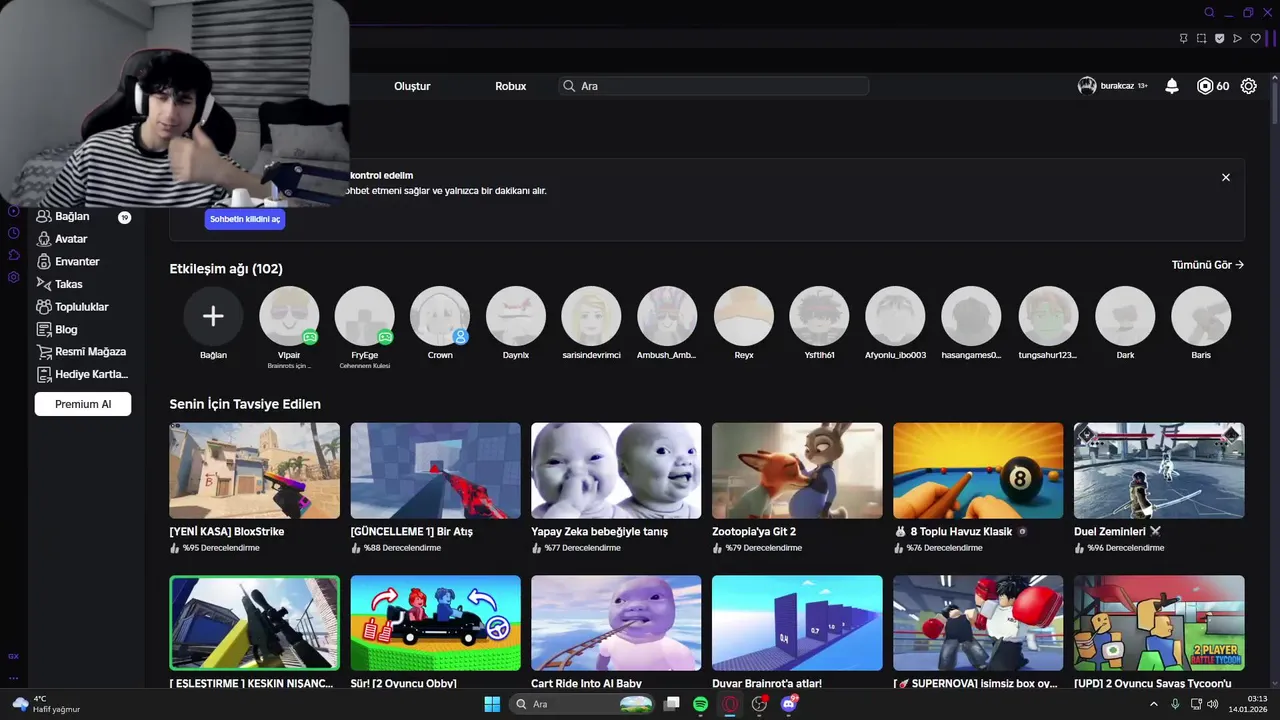Viewport: 1280px width, 720px height.
Task: Open the Oluştur menu
Action: (412, 86)
